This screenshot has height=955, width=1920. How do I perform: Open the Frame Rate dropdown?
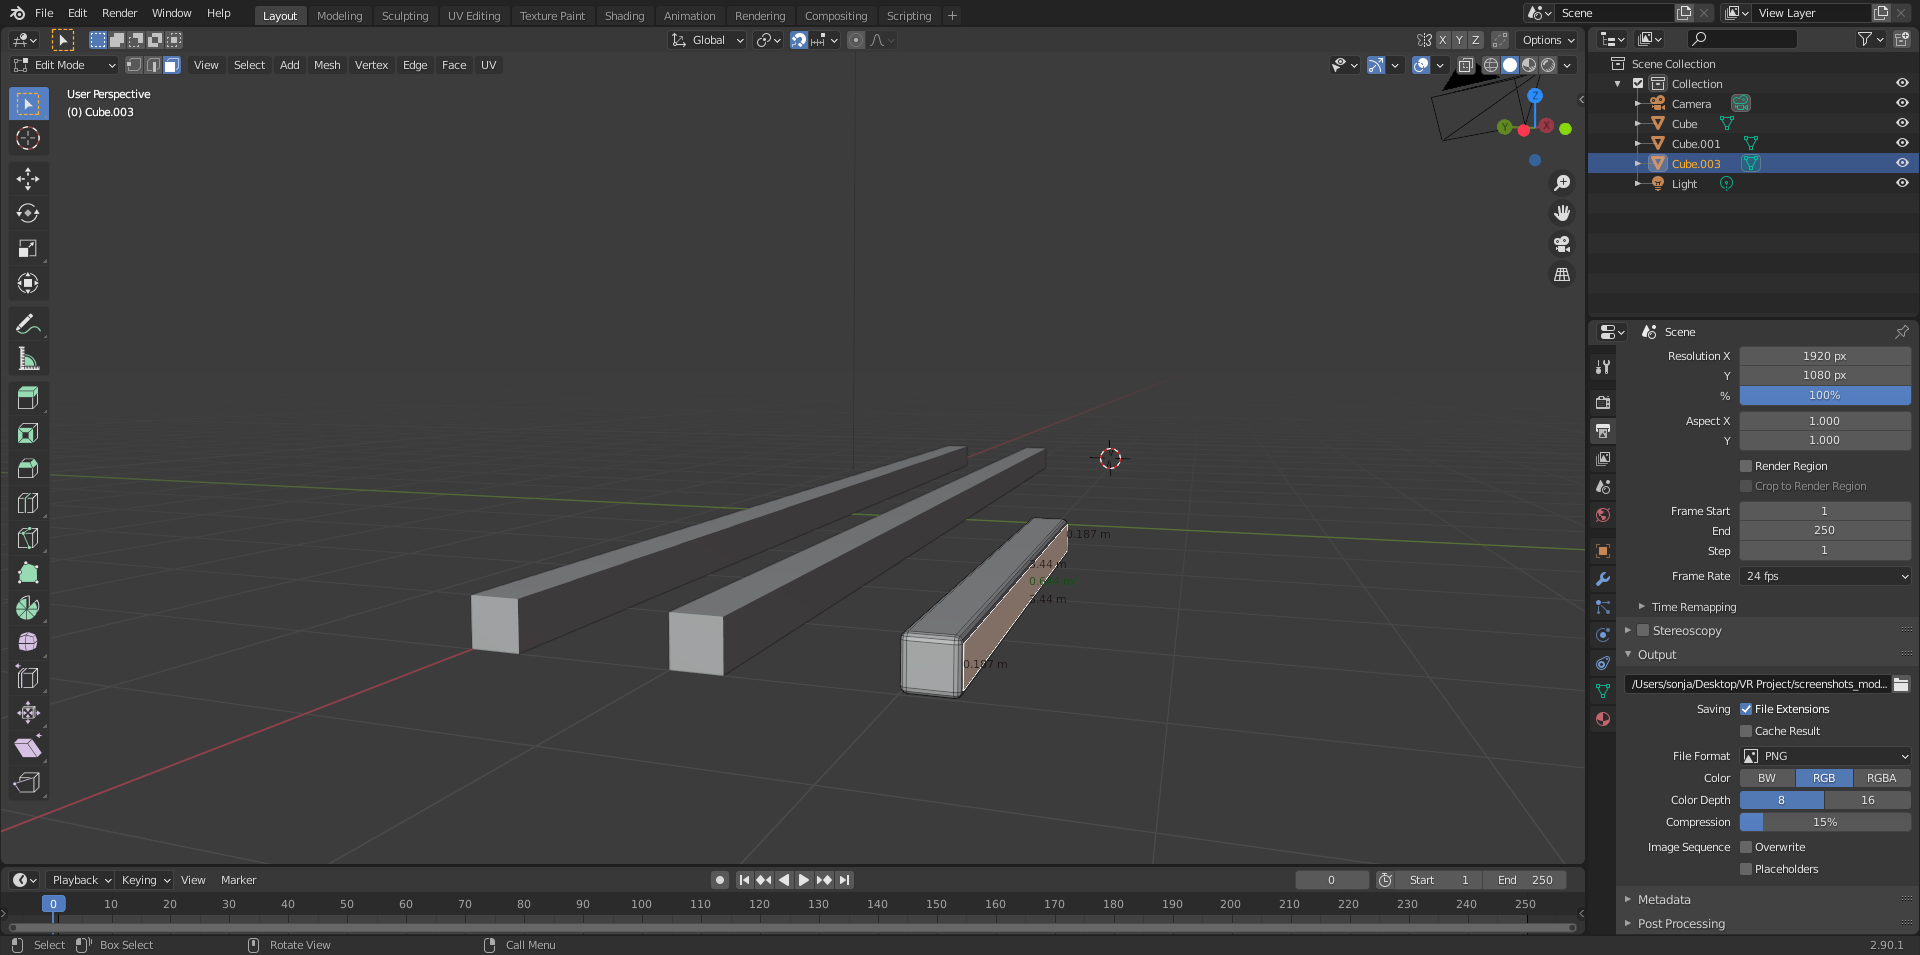pos(1825,576)
